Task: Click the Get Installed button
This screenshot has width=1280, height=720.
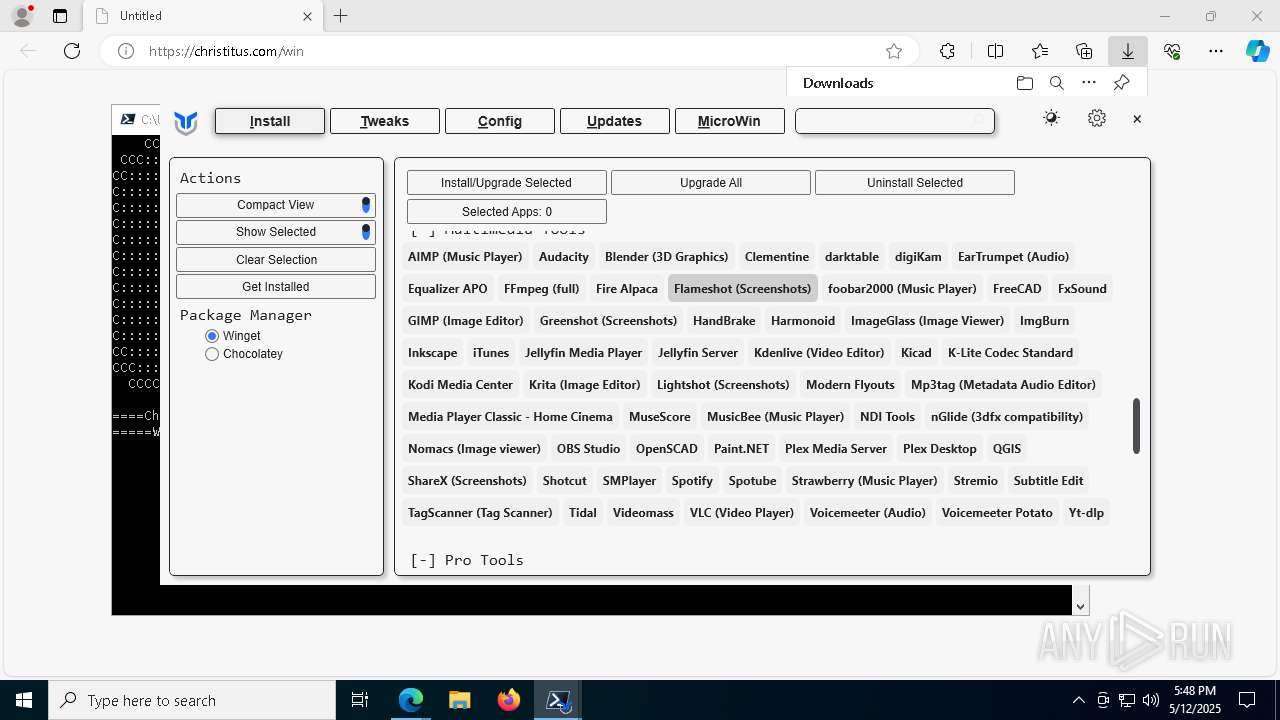Action: click(x=276, y=287)
